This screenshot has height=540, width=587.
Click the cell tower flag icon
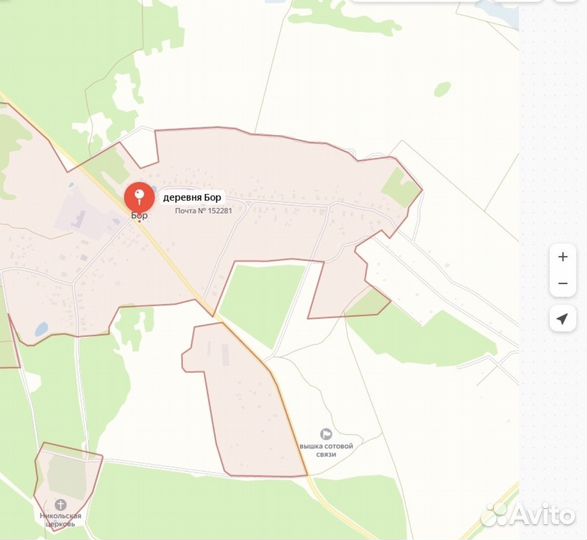[326, 434]
